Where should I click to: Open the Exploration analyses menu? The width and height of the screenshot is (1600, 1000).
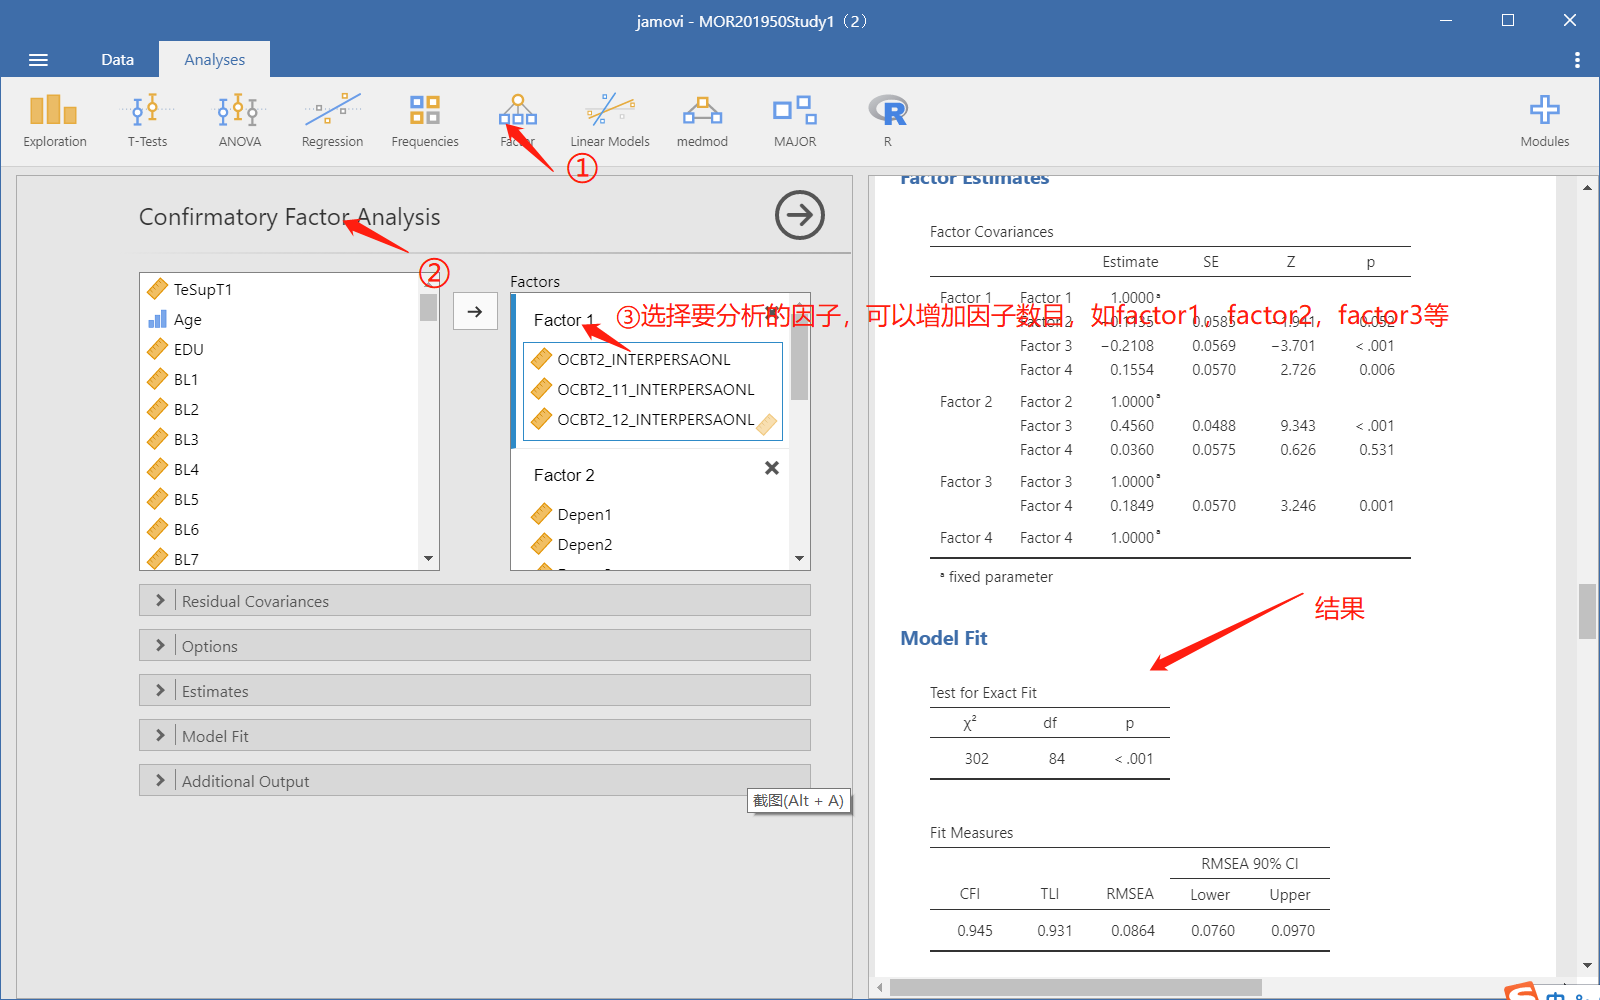[55, 121]
